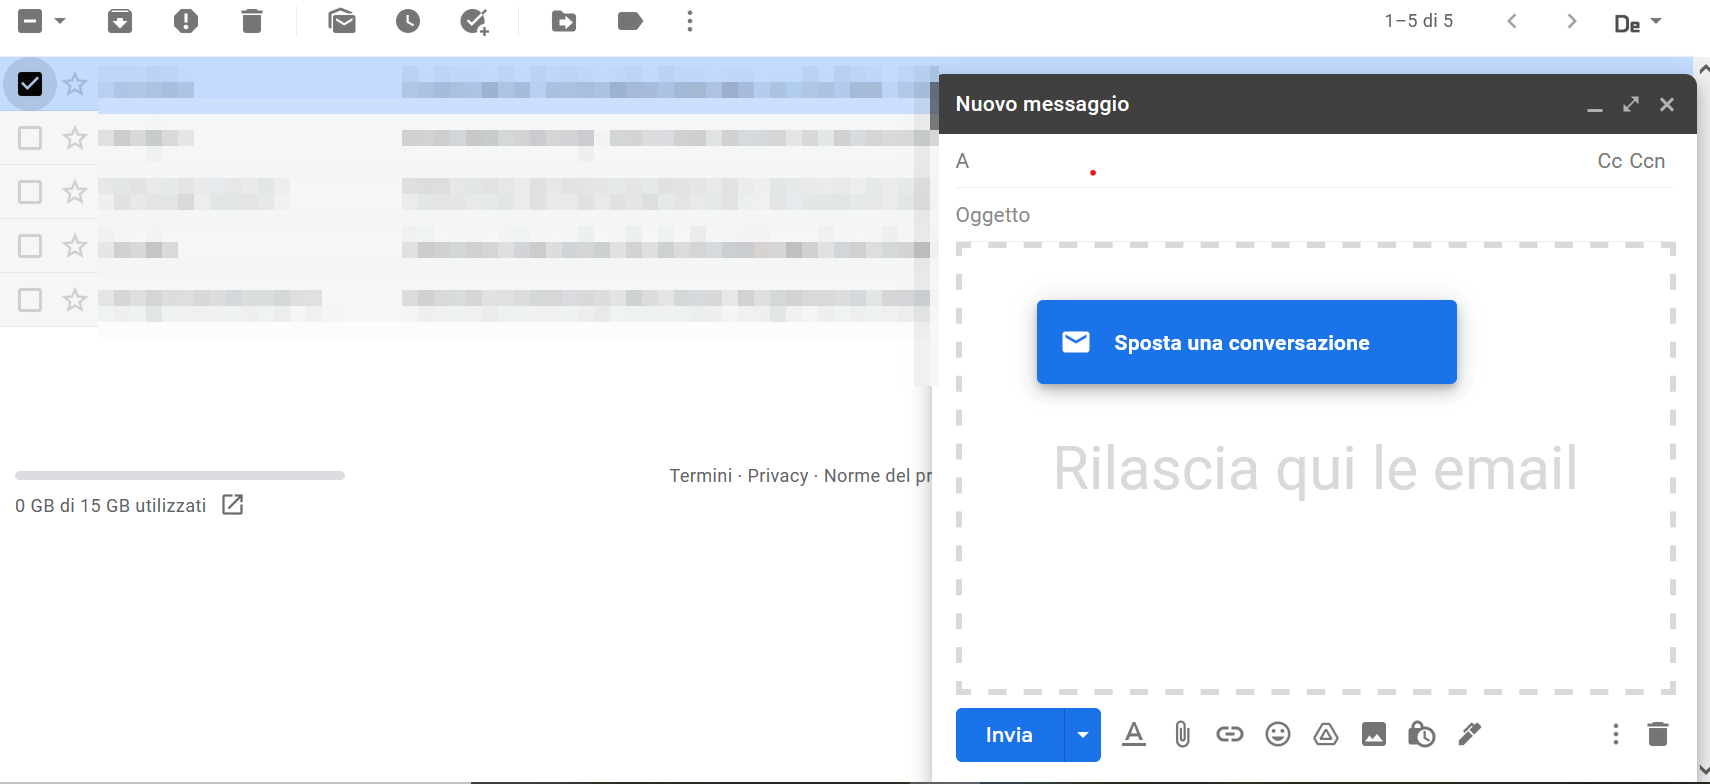Open the Move to folder icon
1710x784 pixels.
(564, 21)
